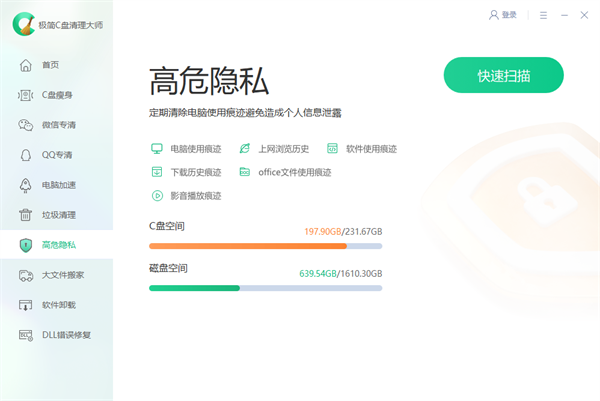The image size is (600, 401).
Task: Open the 电脑加速 rocket icon
Action: pyautogui.click(x=25, y=185)
